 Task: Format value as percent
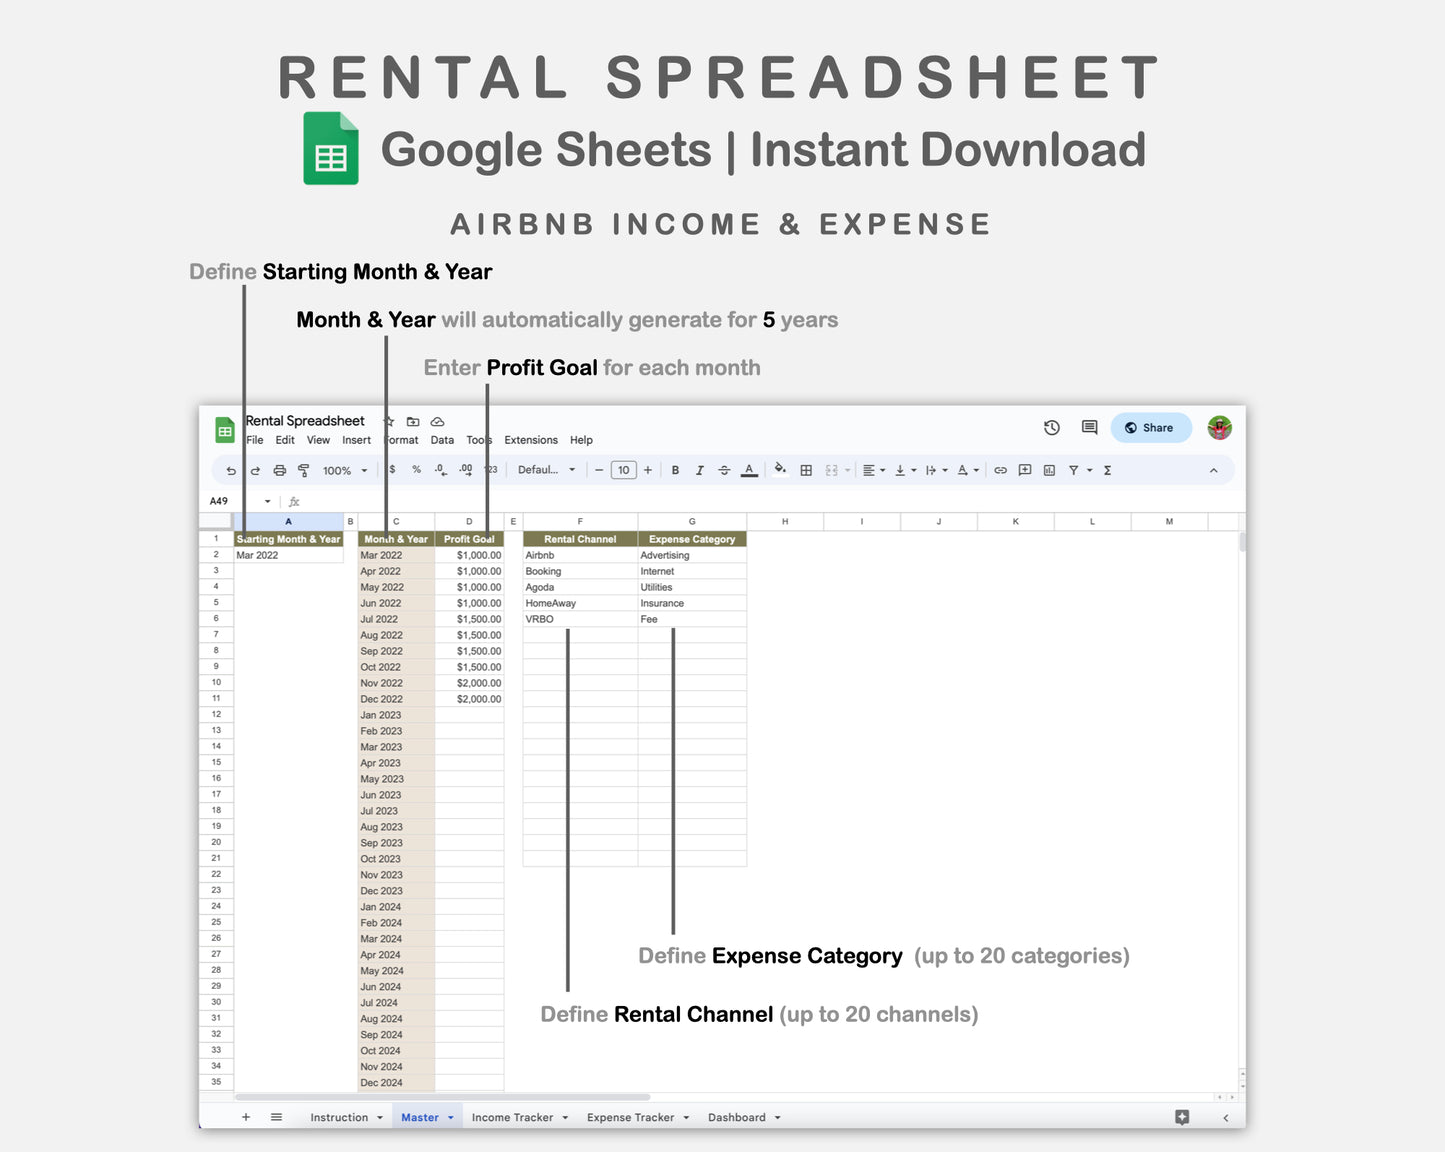click(x=417, y=470)
